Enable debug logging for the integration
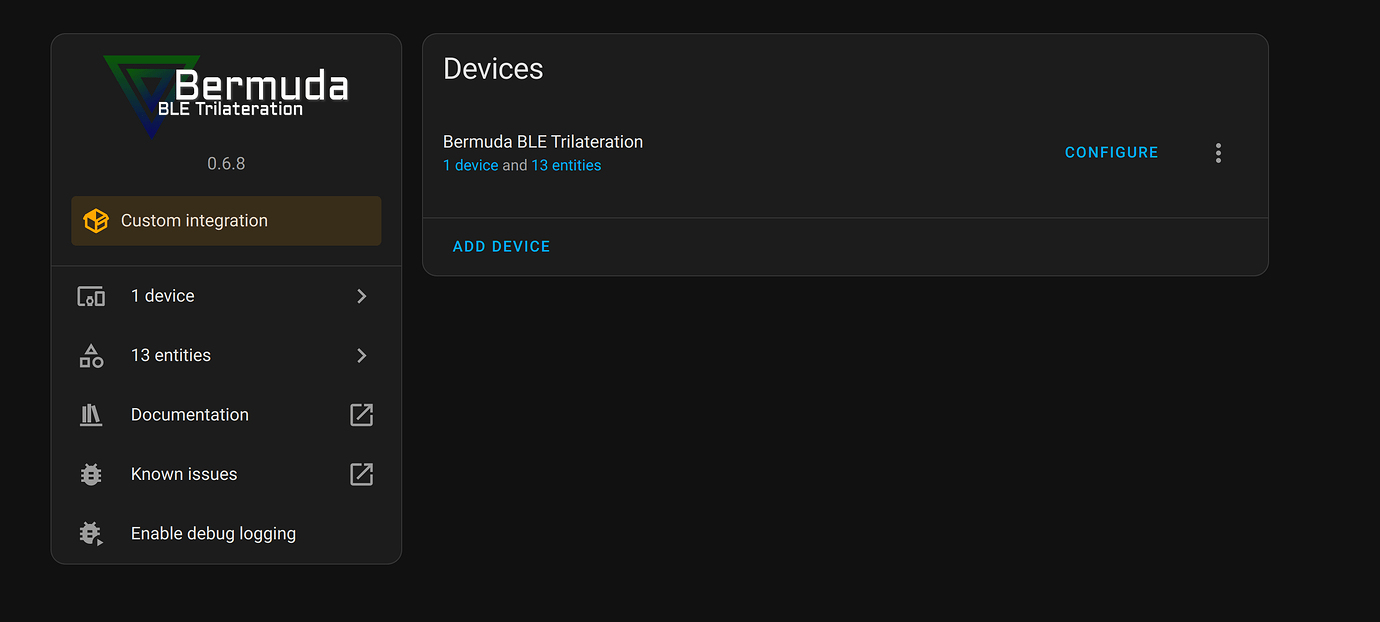The height and width of the screenshot is (622, 1380). click(213, 533)
